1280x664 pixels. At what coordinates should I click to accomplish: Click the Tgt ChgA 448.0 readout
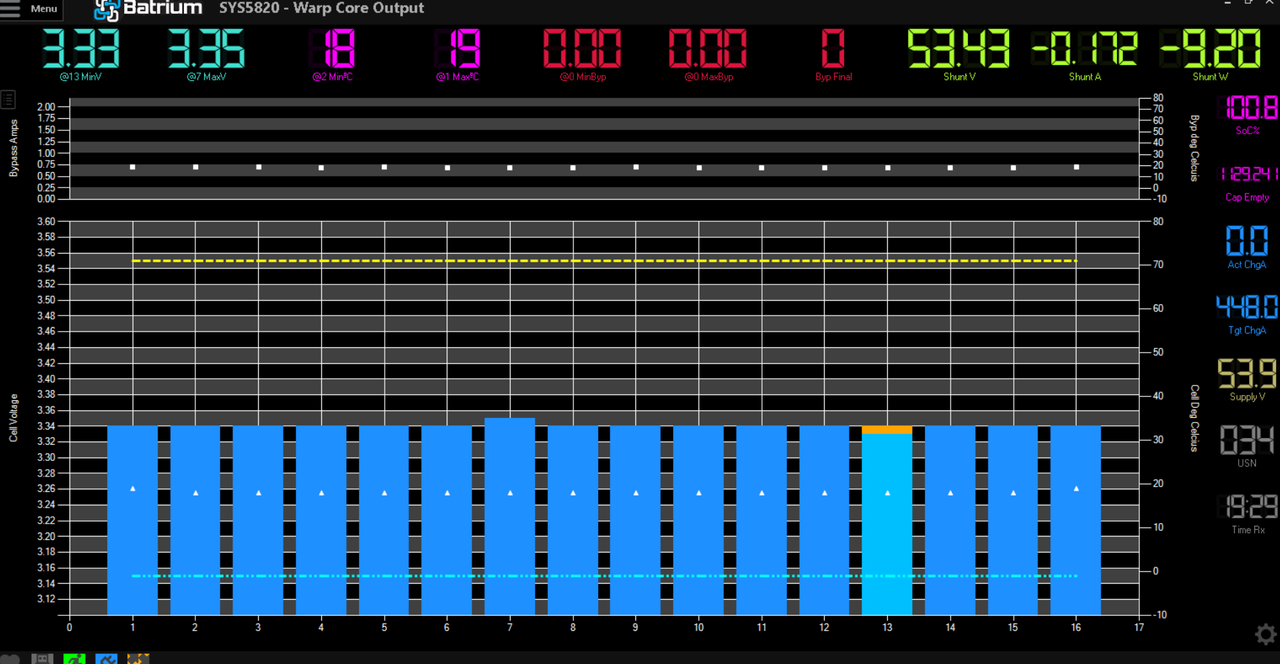(1247, 314)
